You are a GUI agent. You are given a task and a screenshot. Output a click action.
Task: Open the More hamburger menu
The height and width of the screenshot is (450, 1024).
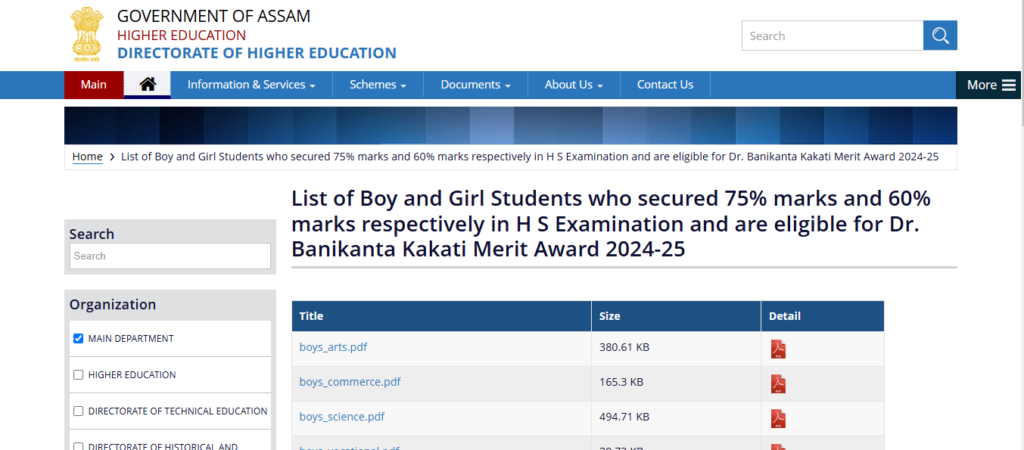(990, 85)
